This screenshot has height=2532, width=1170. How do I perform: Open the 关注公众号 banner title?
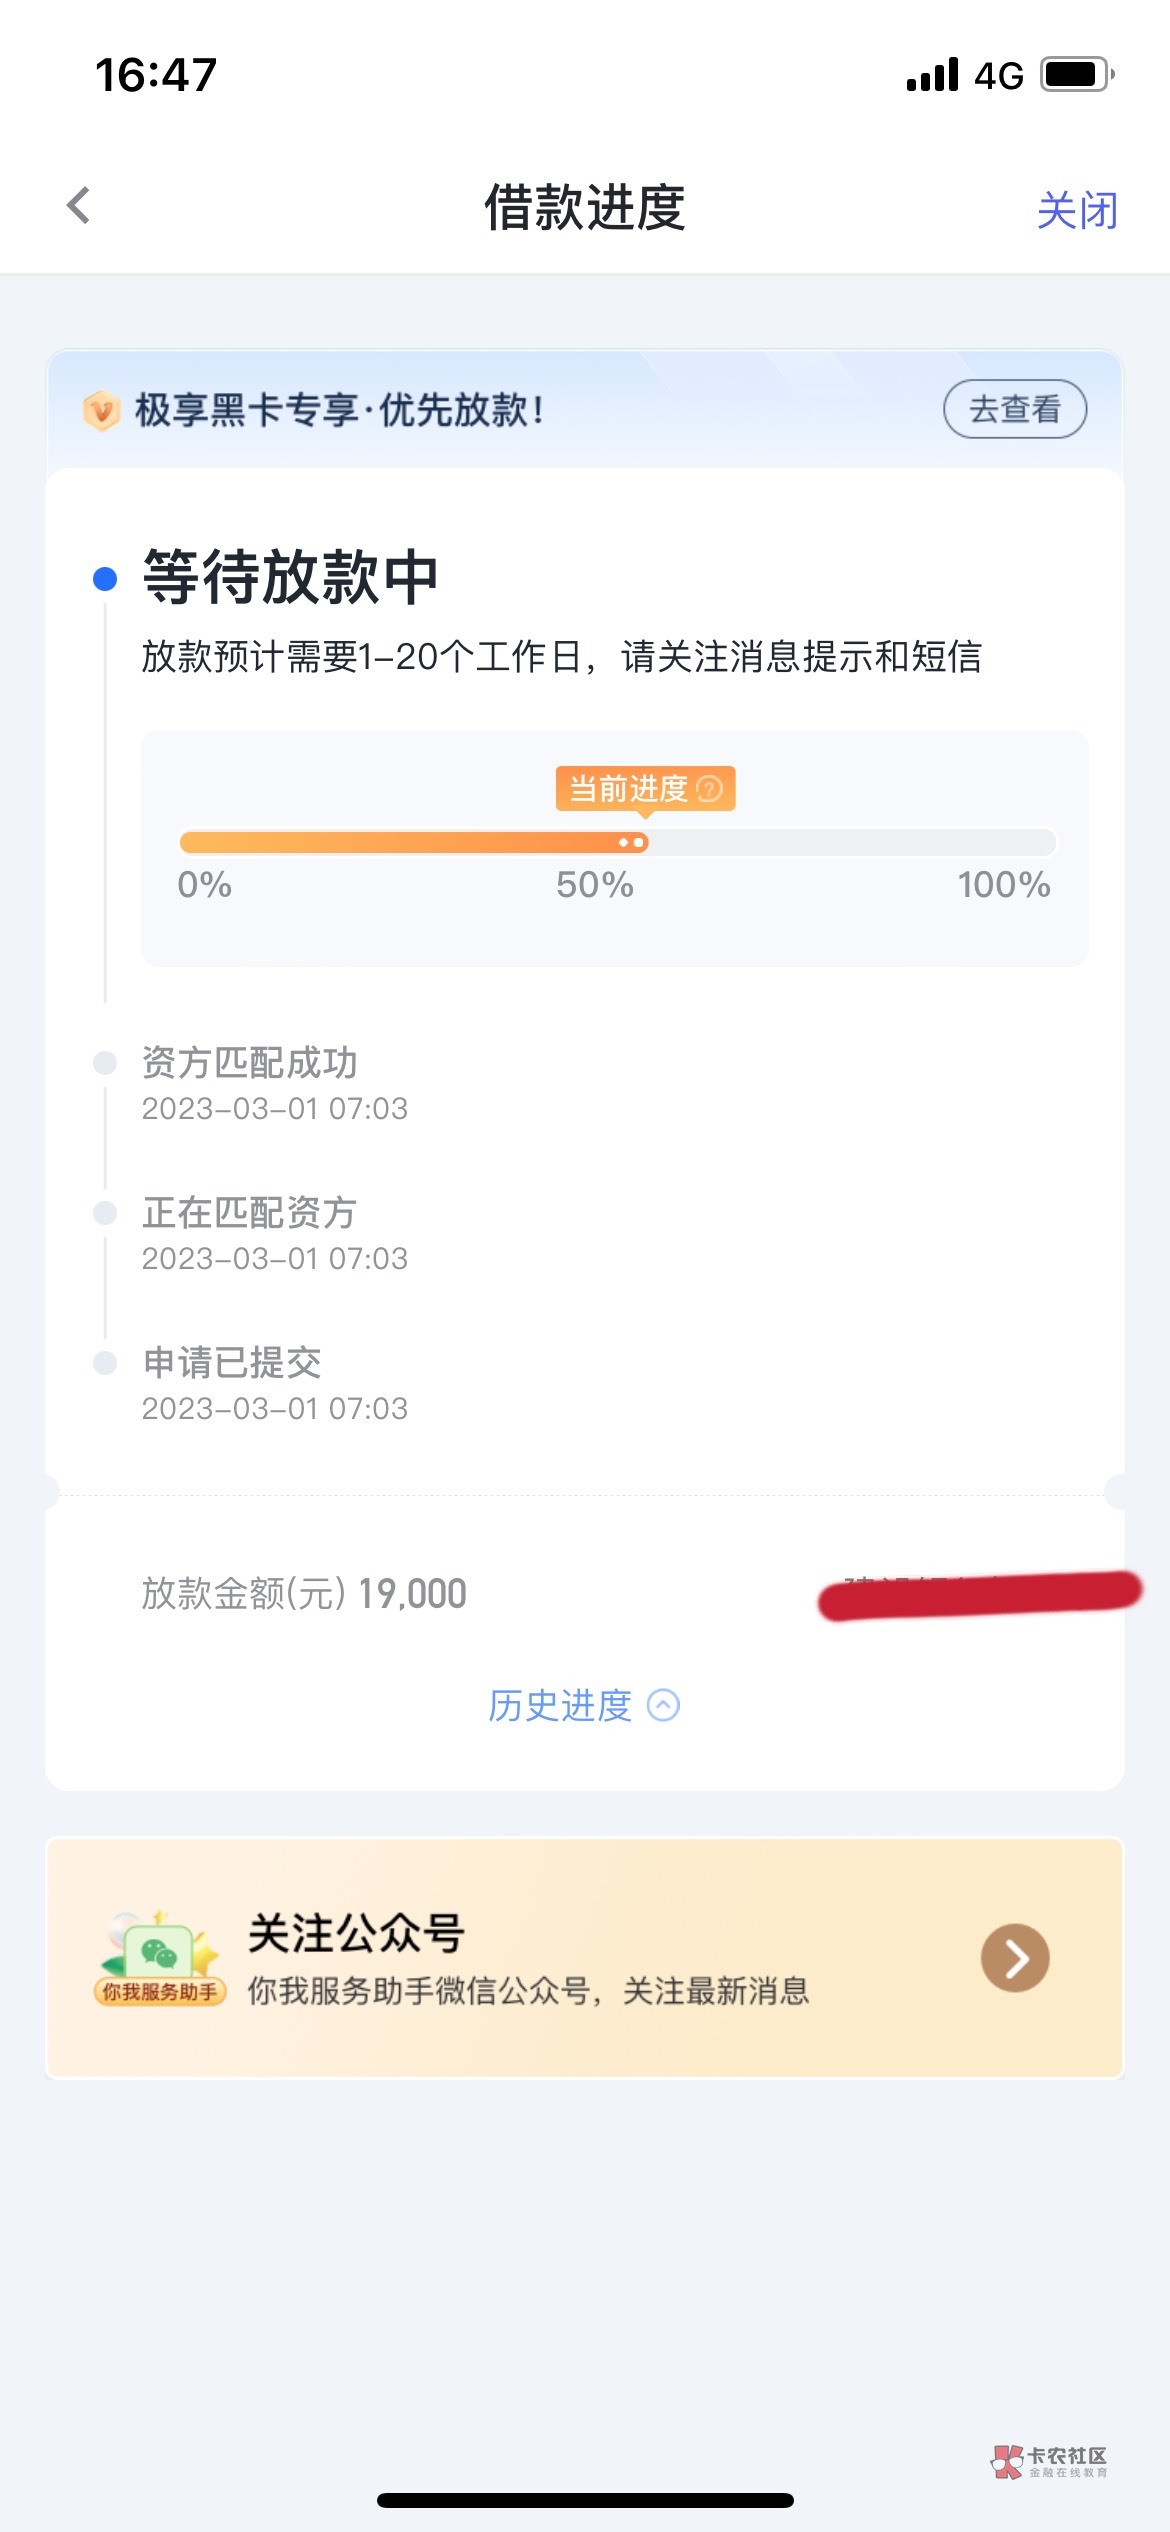(356, 1932)
